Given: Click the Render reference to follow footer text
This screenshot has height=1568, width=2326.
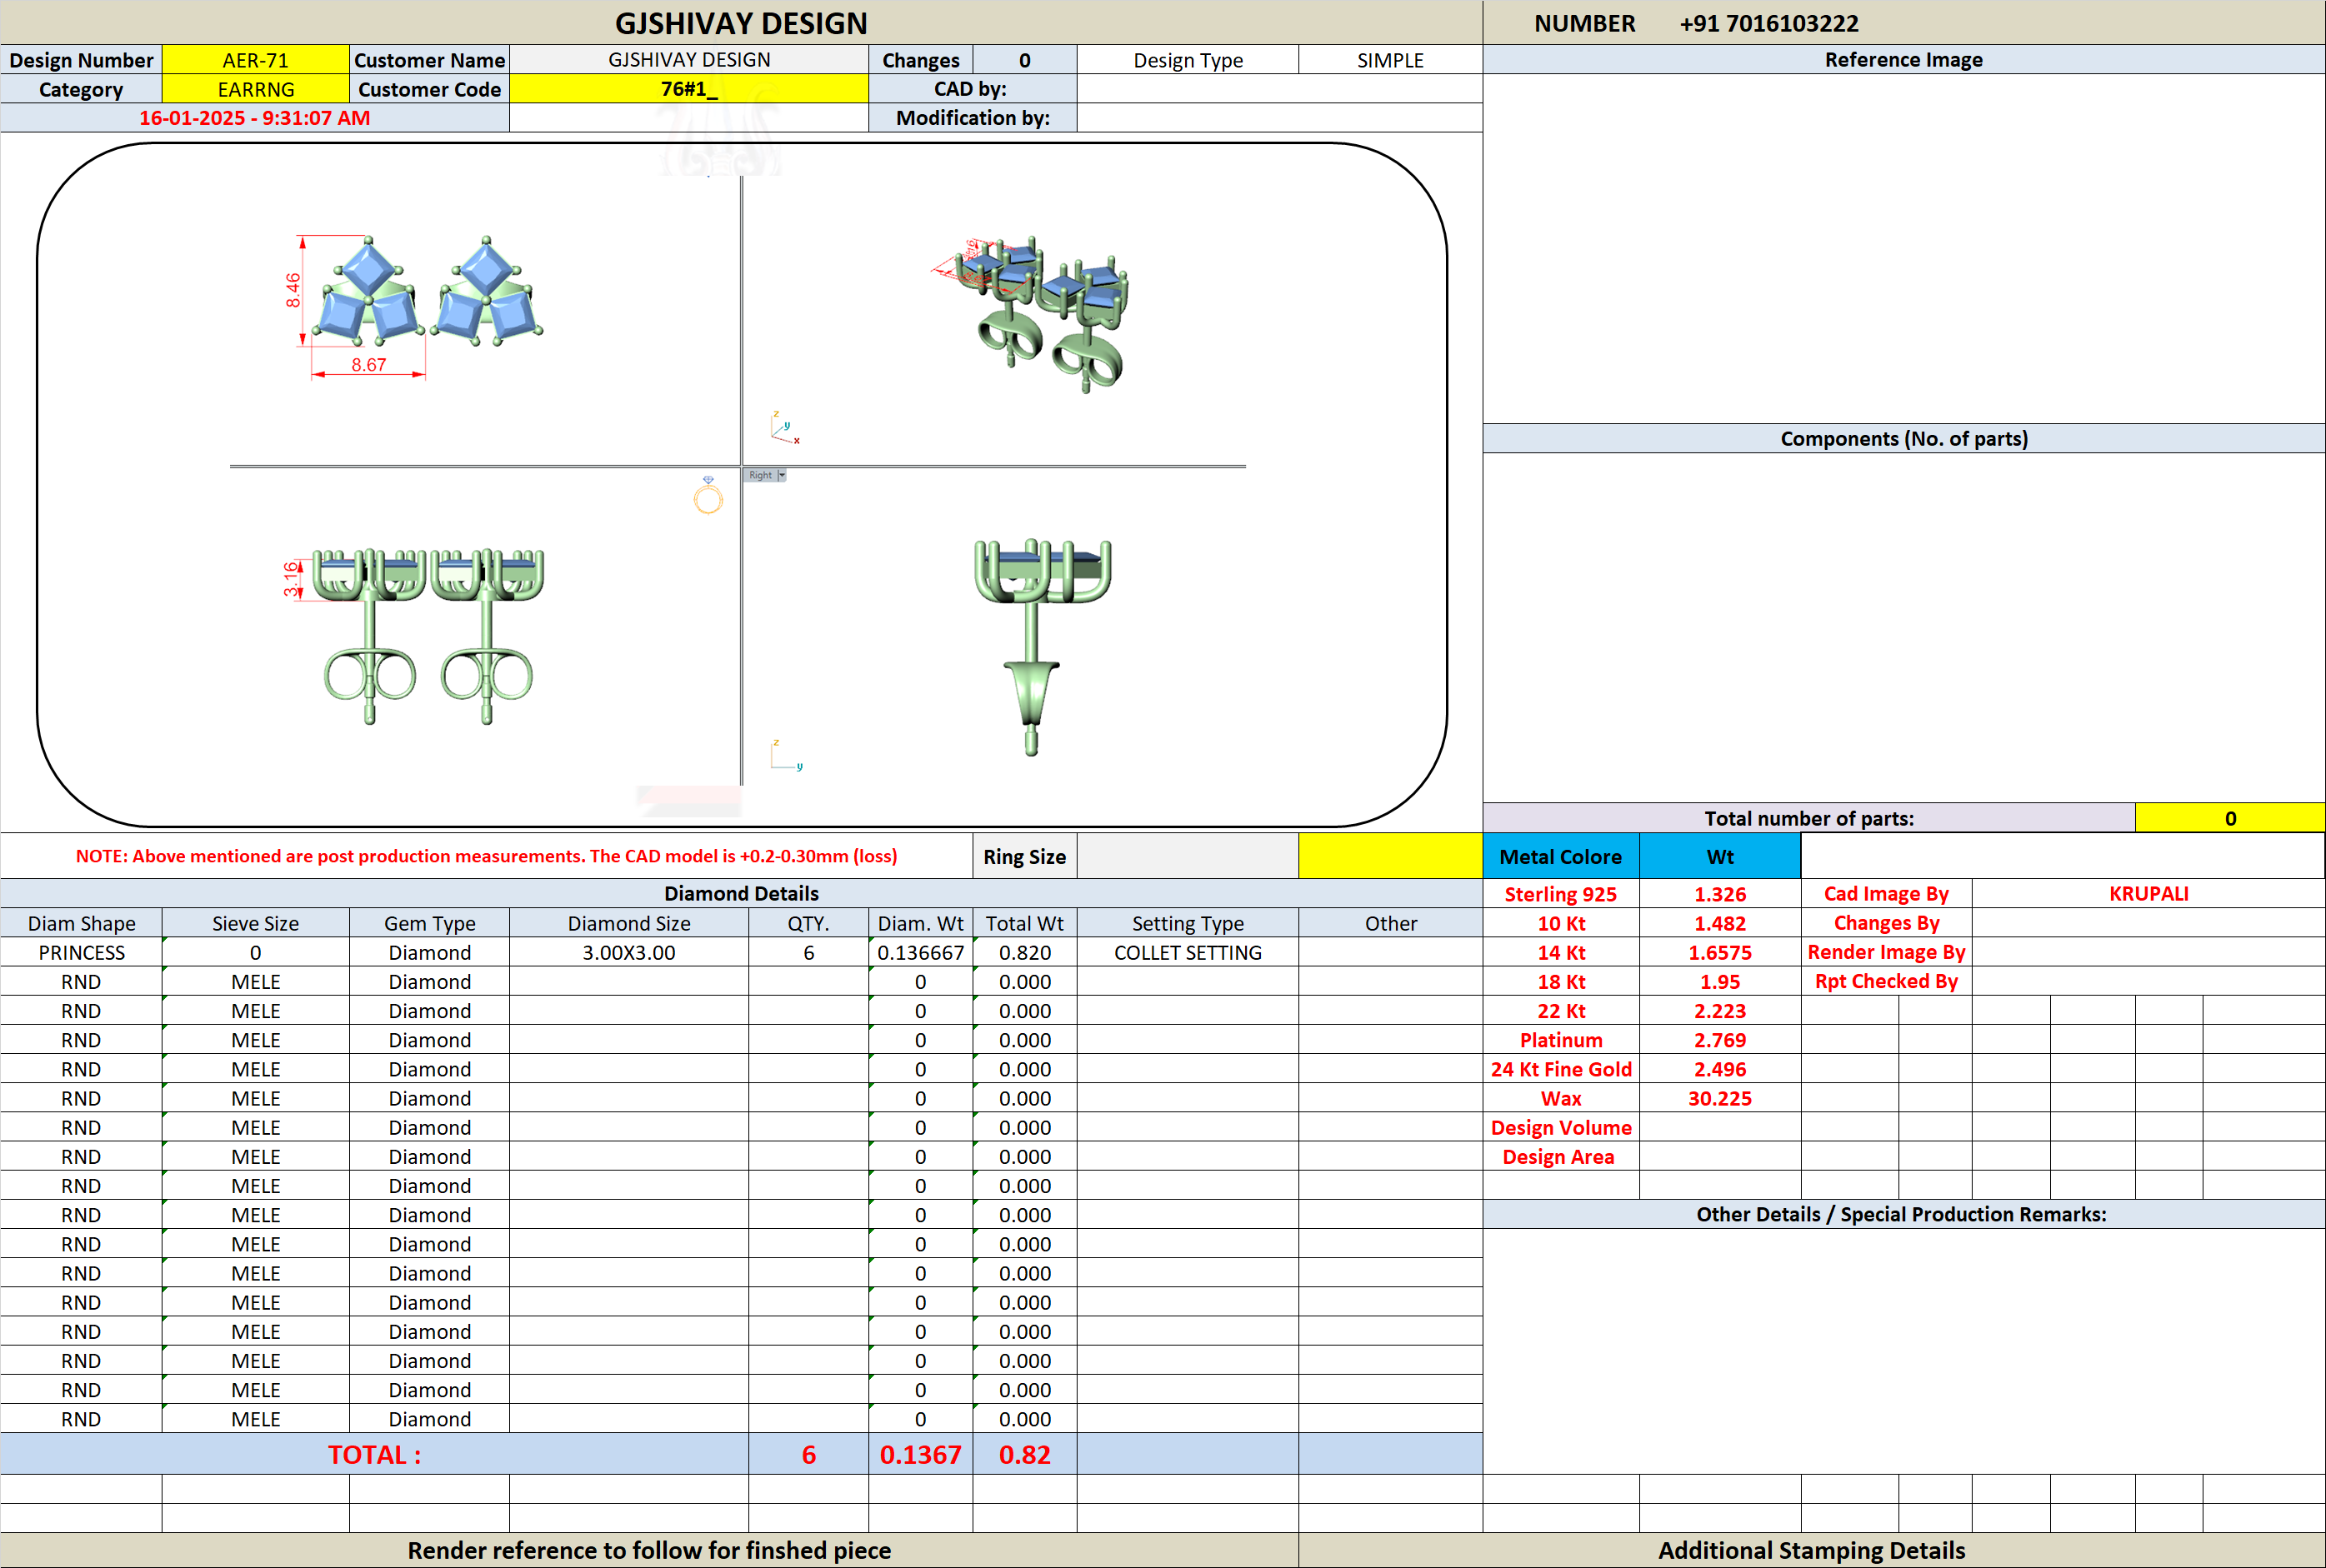Looking at the screenshot, I should point(649,1551).
